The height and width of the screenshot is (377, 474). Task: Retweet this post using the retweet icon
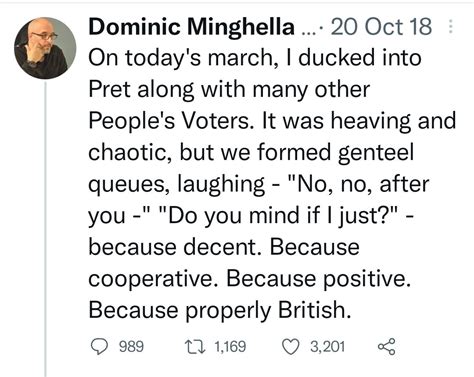click(x=195, y=347)
